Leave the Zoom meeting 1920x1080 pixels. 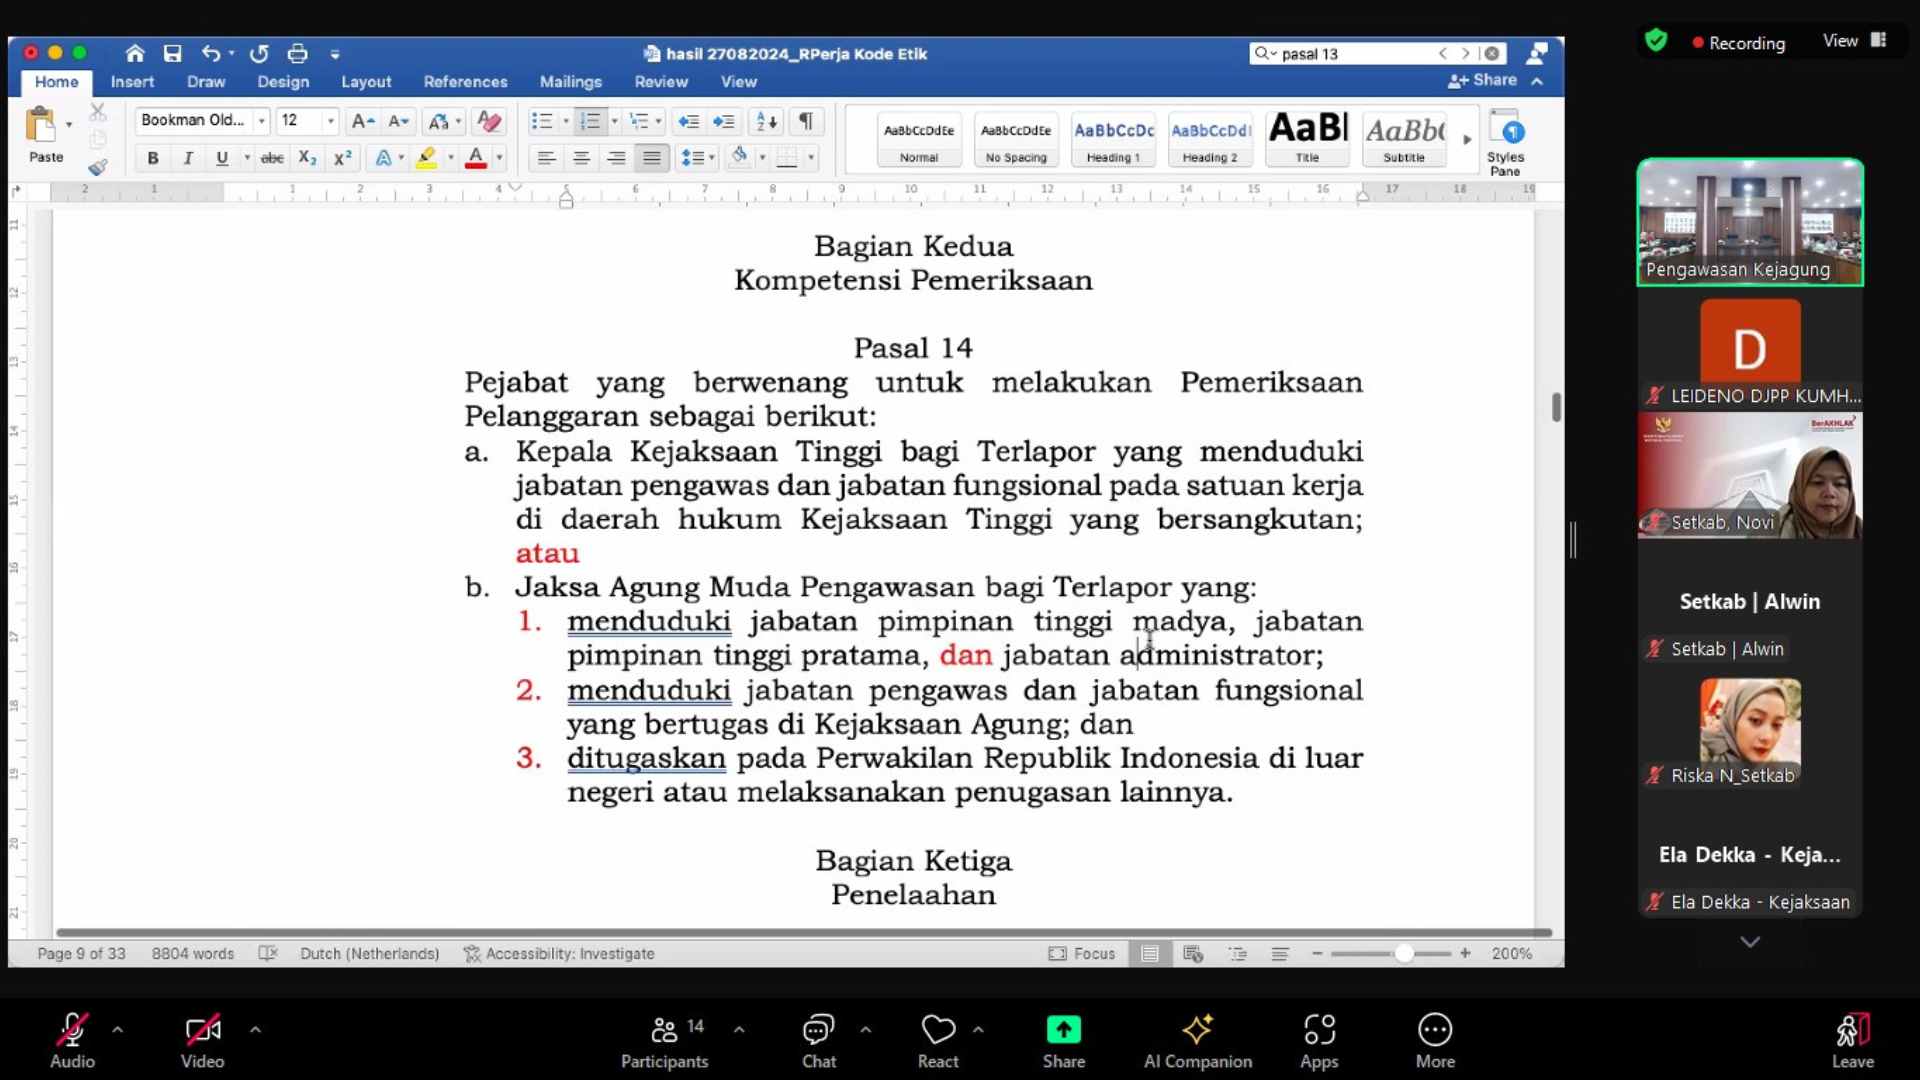(1852, 1041)
